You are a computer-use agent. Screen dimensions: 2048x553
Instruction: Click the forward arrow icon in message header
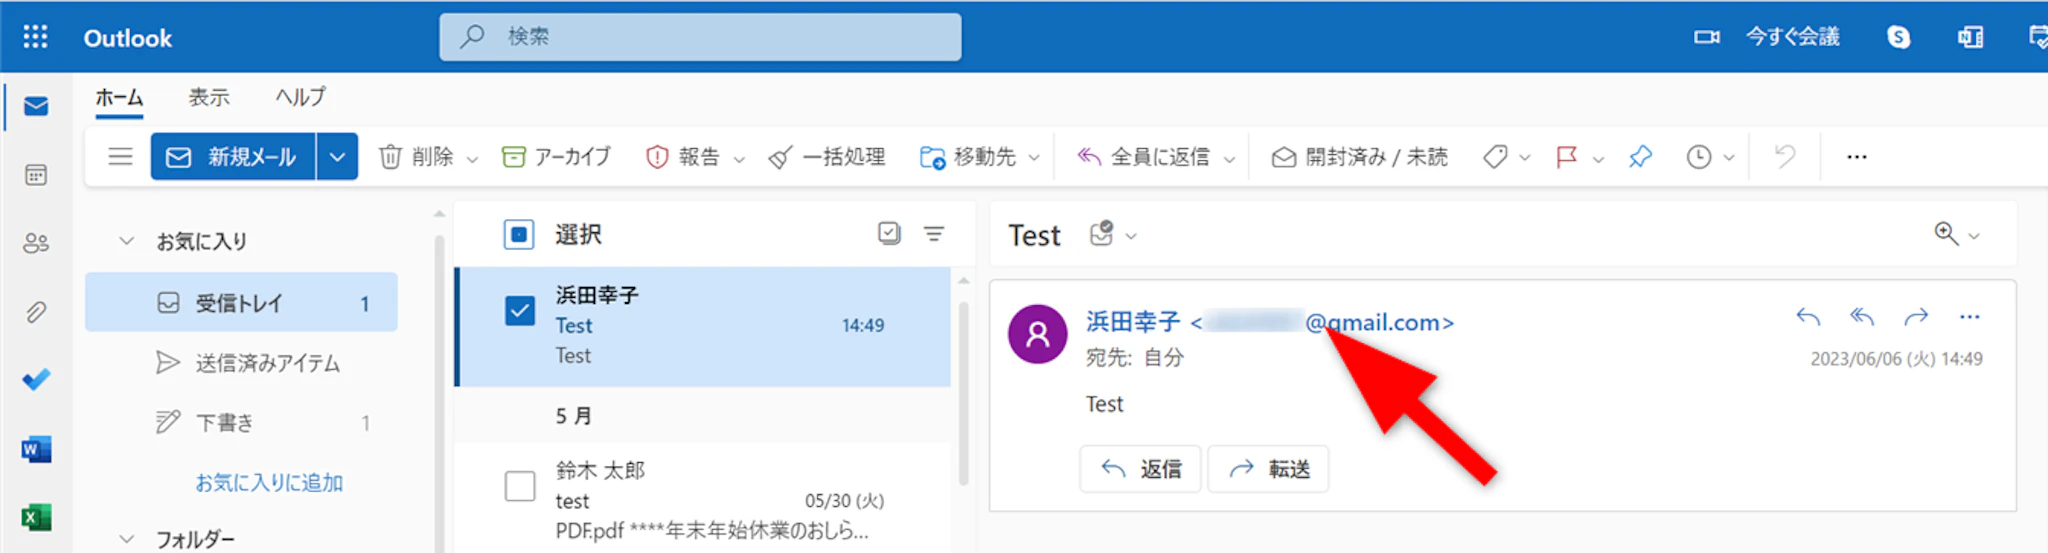tap(1916, 318)
